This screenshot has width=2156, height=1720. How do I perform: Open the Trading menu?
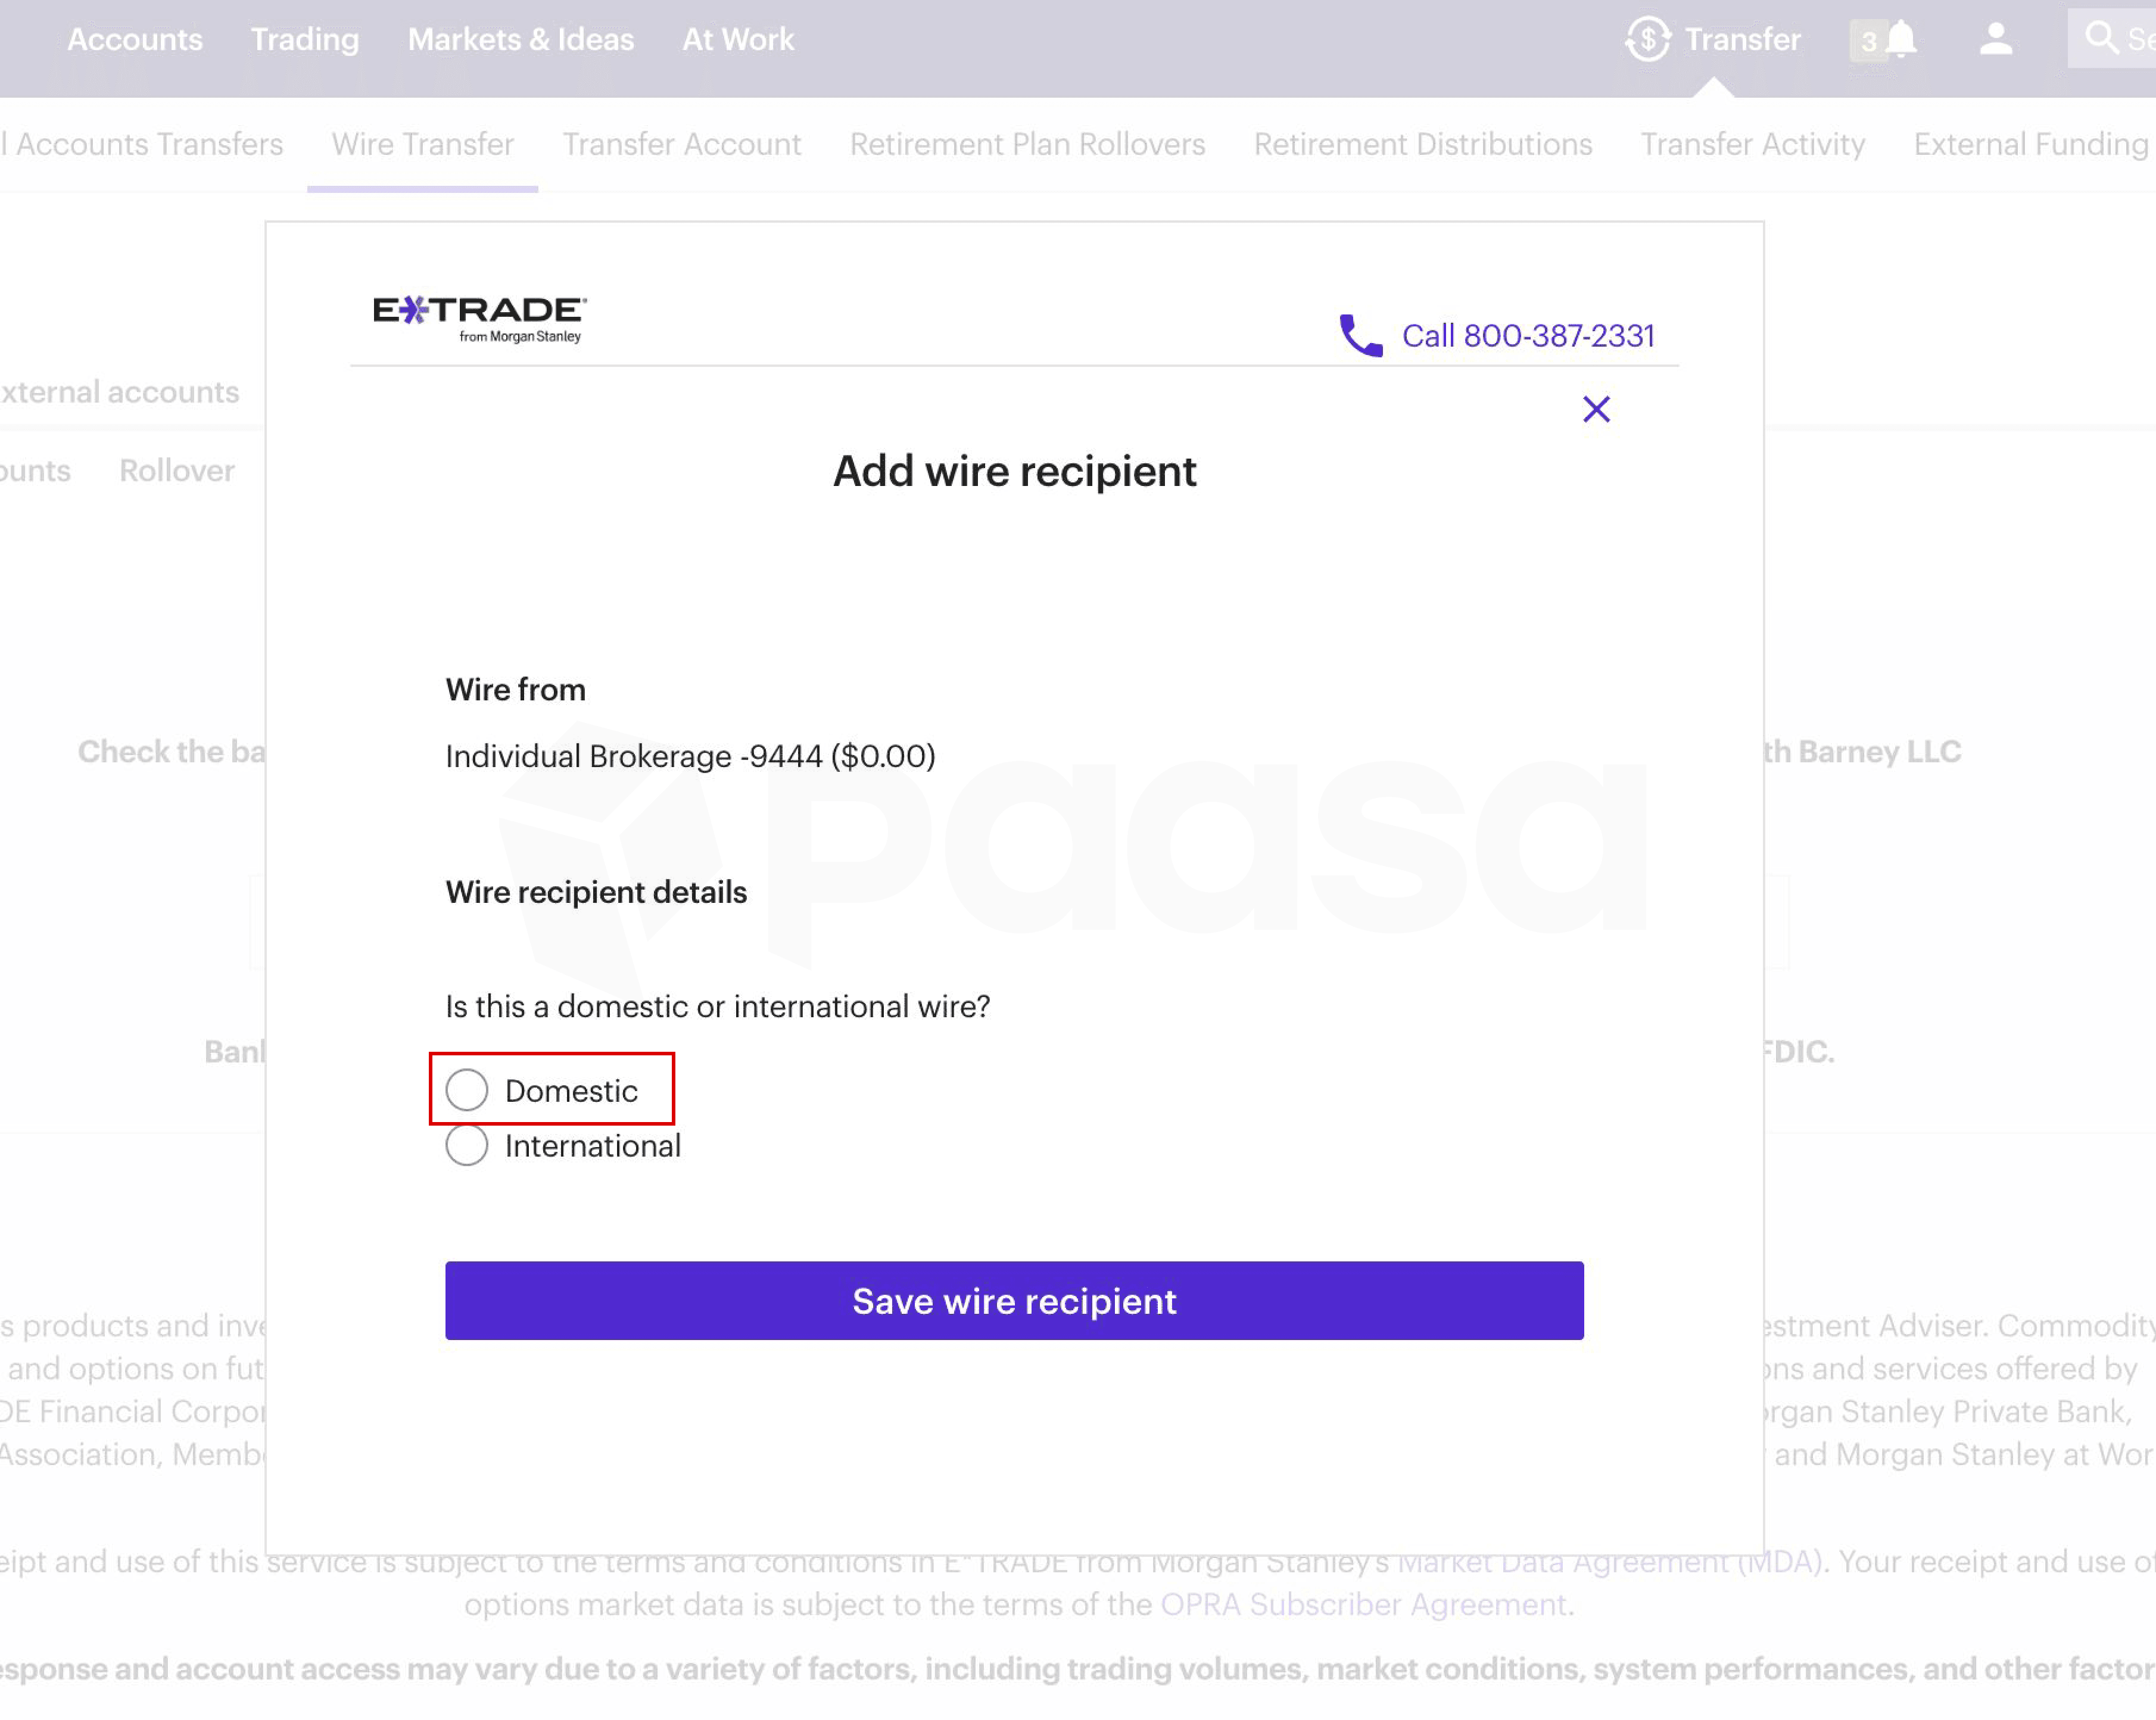pos(304,40)
